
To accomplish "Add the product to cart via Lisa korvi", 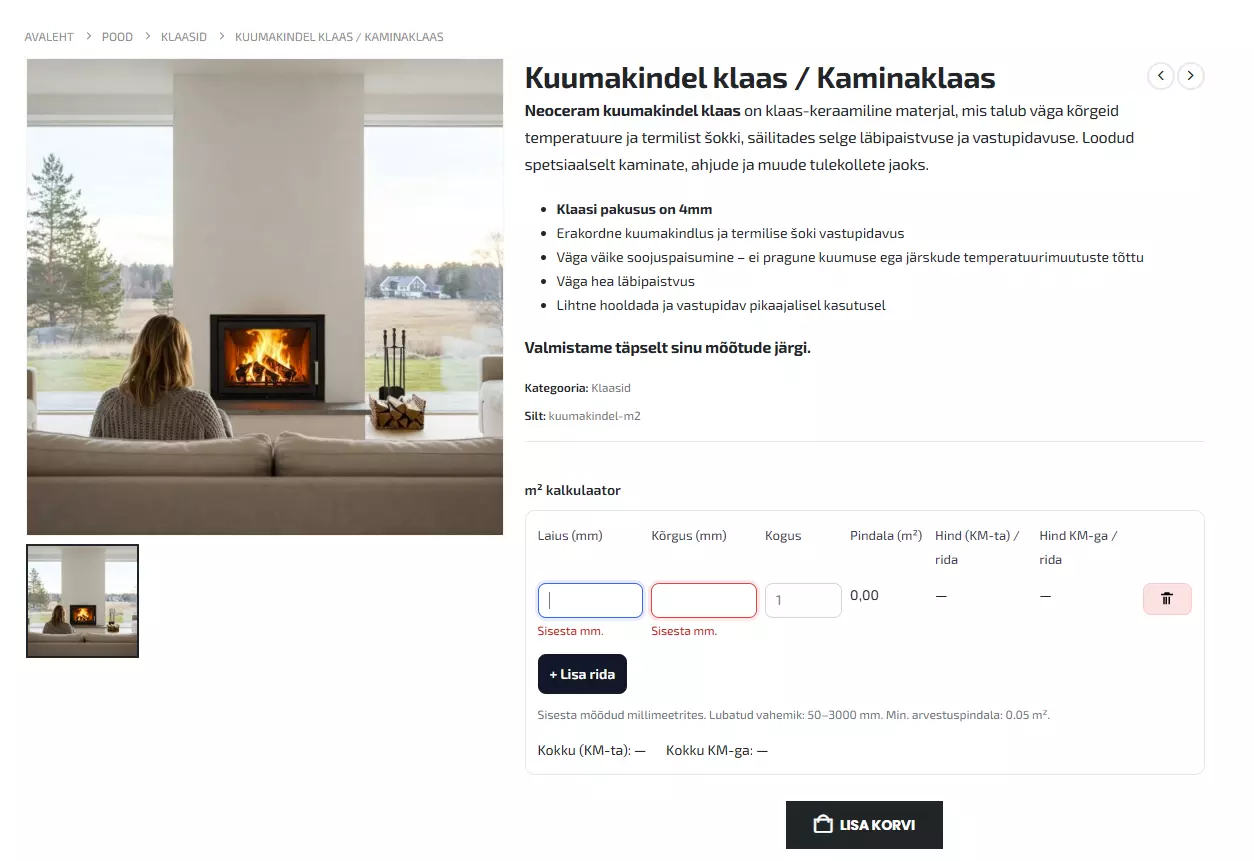I will tap(864, 825).
